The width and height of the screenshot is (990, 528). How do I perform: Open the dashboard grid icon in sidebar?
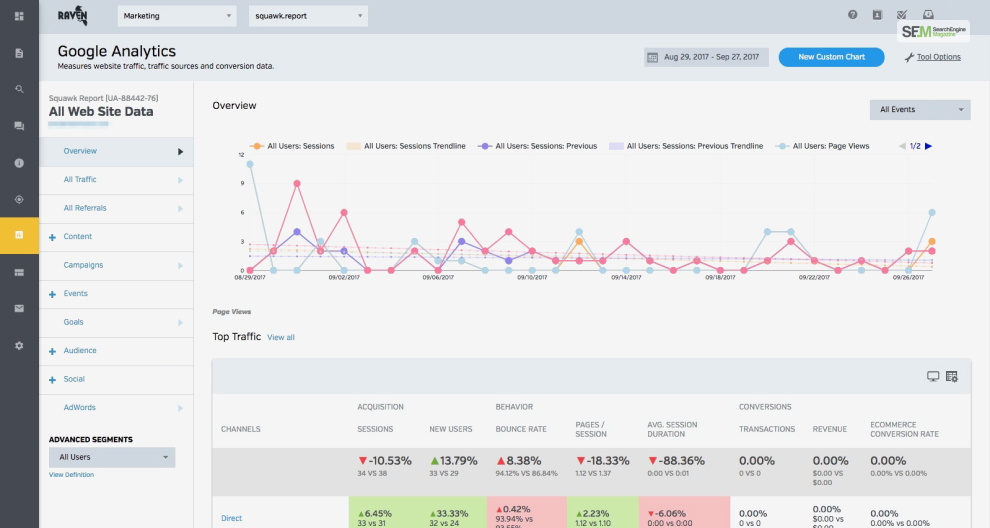(x=19, y=16)
